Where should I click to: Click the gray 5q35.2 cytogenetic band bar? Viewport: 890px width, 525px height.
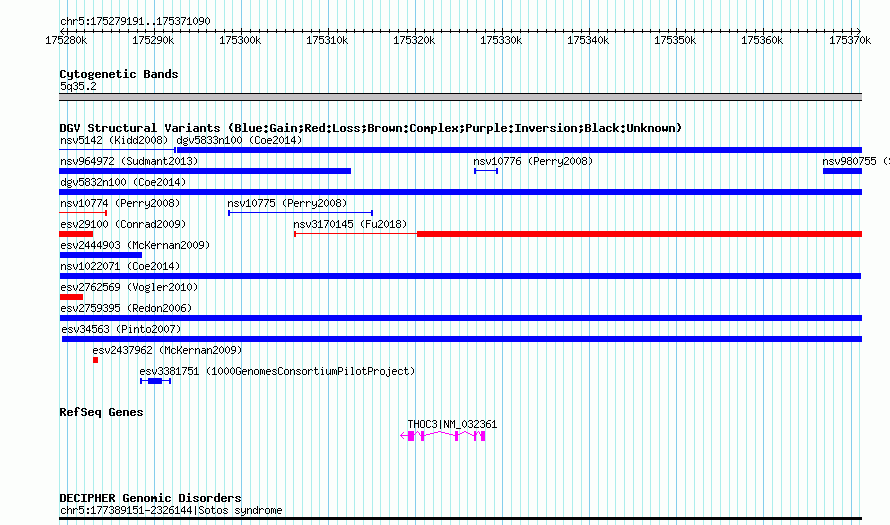[460, 97]
